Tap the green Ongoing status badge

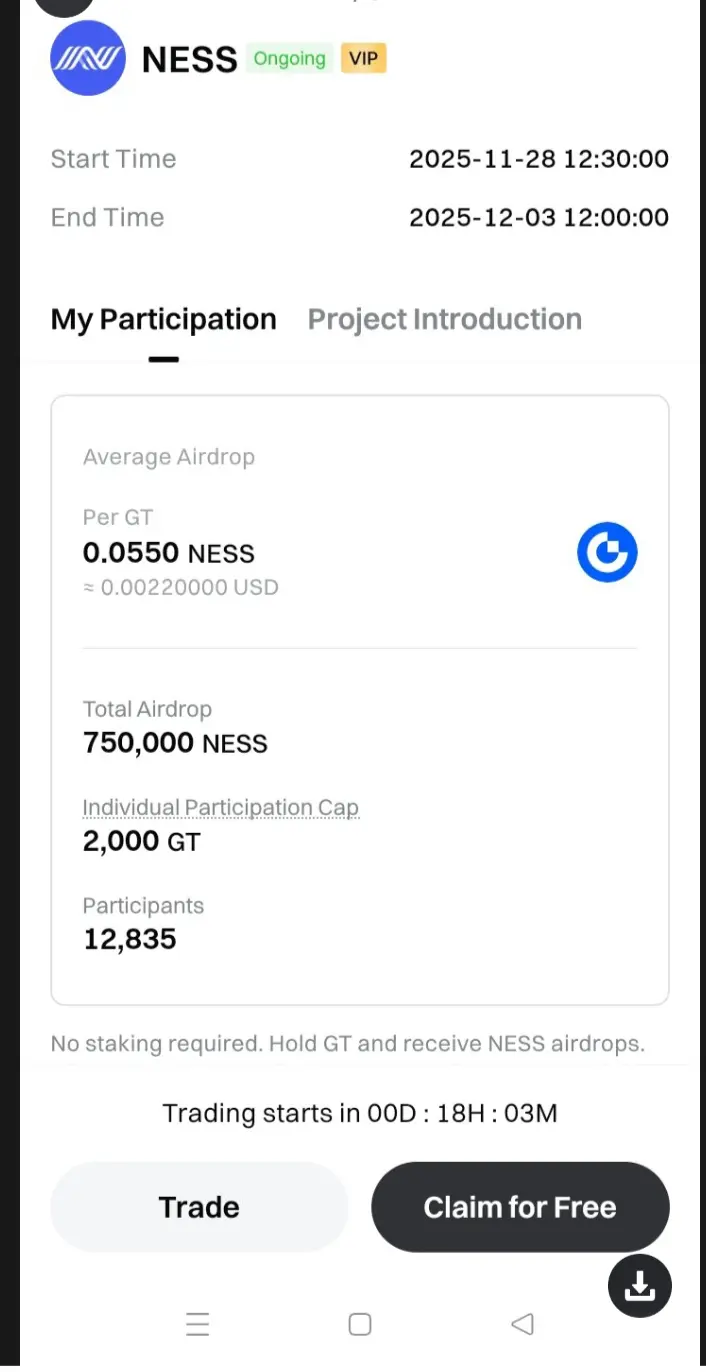289,58
